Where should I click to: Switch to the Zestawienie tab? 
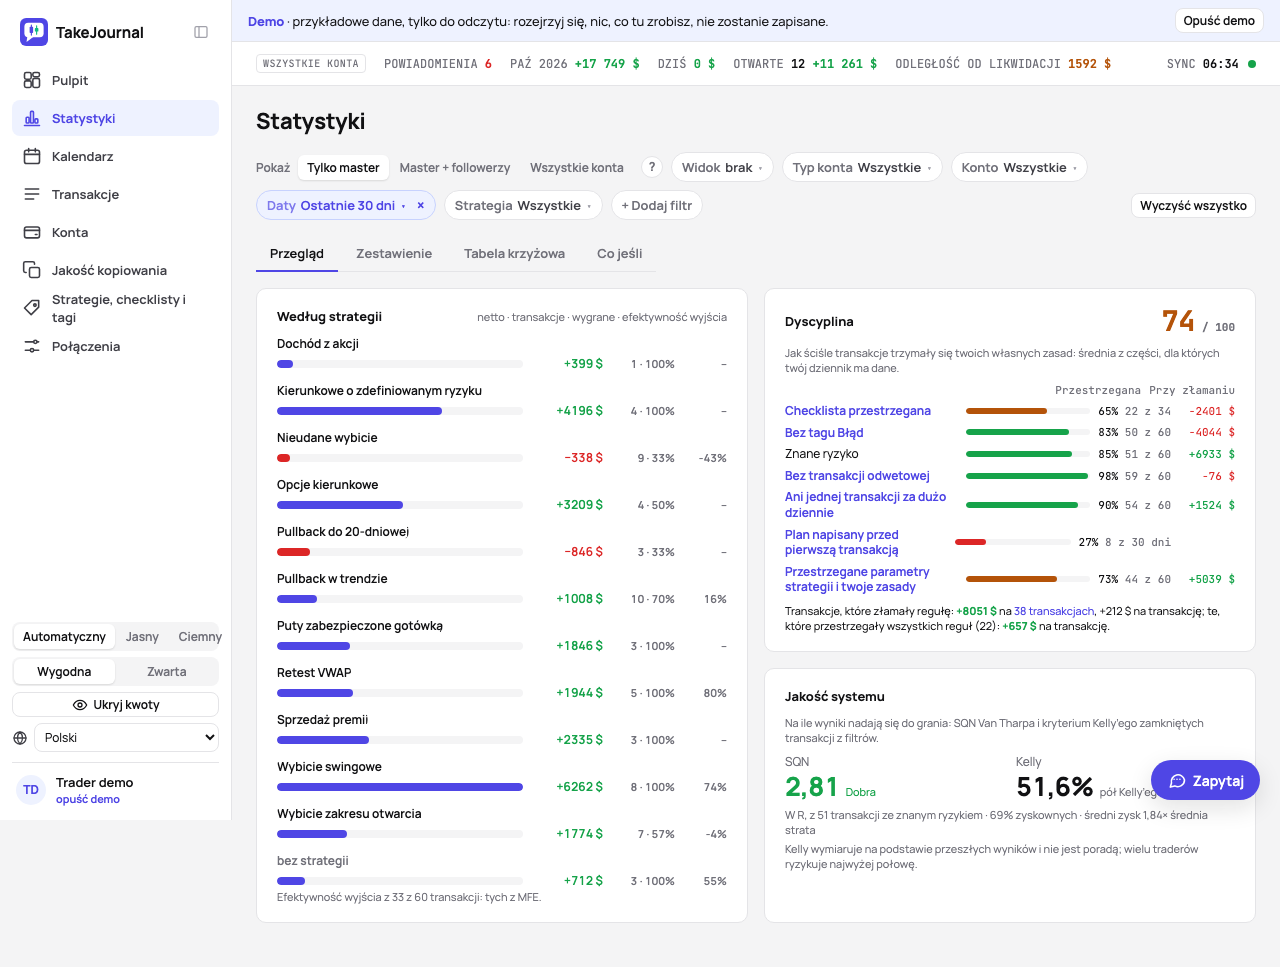pos(394,254)
